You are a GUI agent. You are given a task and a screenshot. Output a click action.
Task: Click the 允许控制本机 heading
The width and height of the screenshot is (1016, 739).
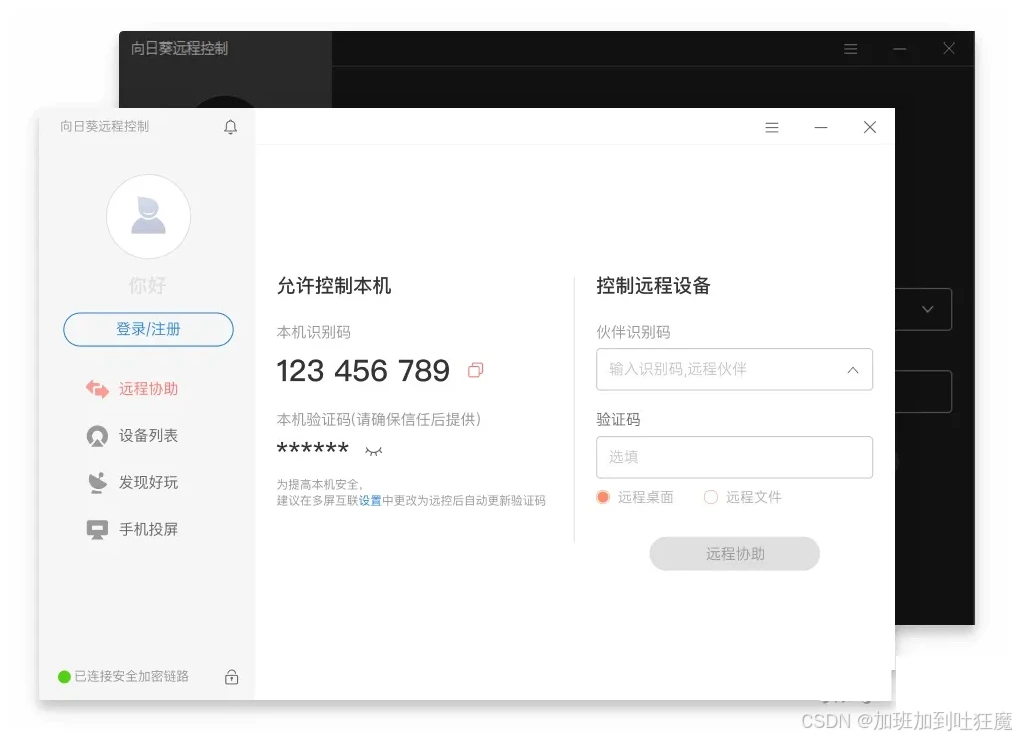point(334,286)
